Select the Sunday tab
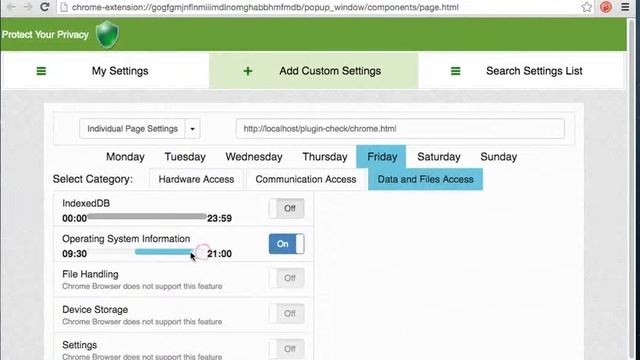Viewport: 640px width, 360px height. (498, 157)
